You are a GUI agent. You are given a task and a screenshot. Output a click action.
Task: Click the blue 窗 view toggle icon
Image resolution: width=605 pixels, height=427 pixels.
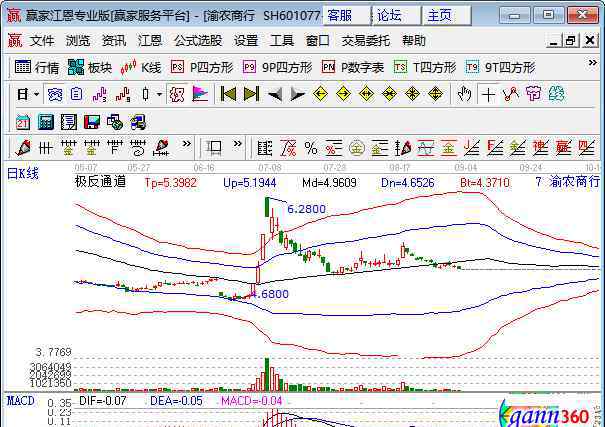54,94
